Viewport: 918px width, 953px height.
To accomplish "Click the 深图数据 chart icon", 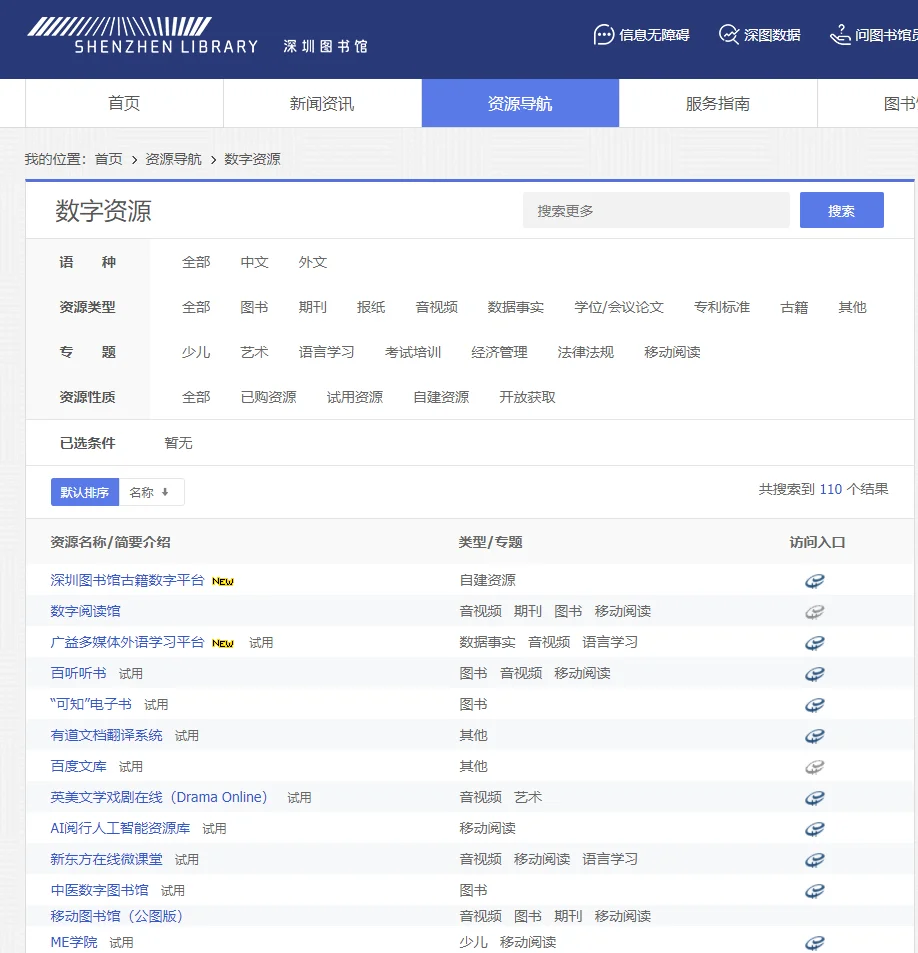I will point(728,35).
